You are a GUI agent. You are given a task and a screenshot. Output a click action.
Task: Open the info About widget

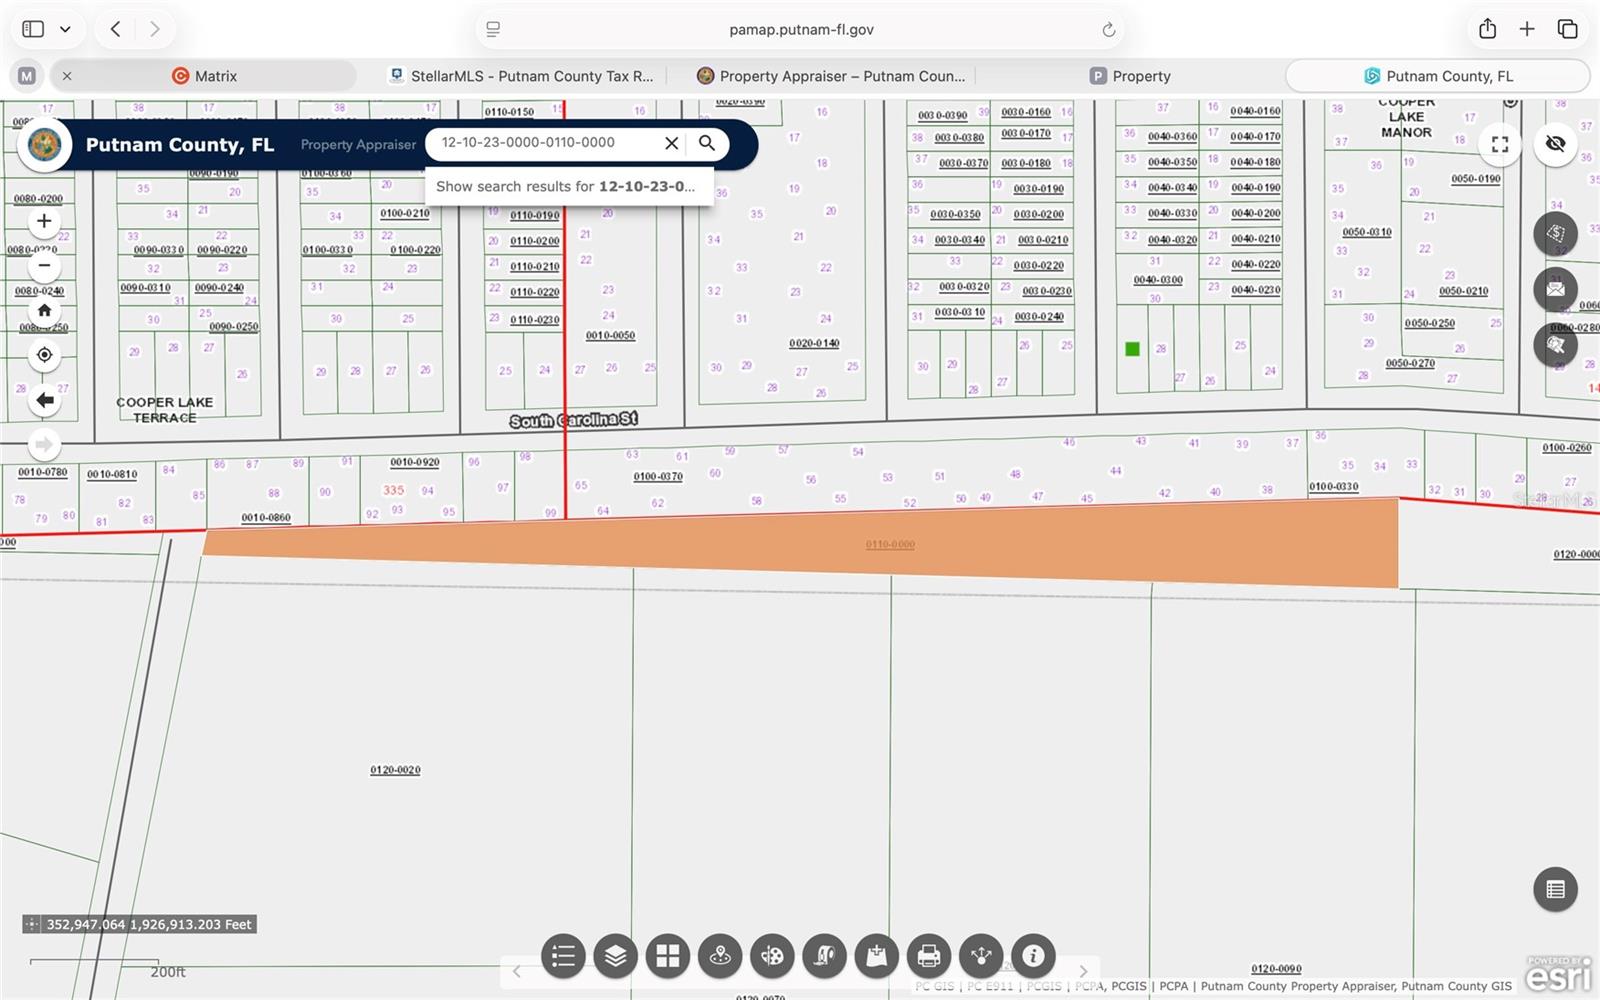[1033, 956]
